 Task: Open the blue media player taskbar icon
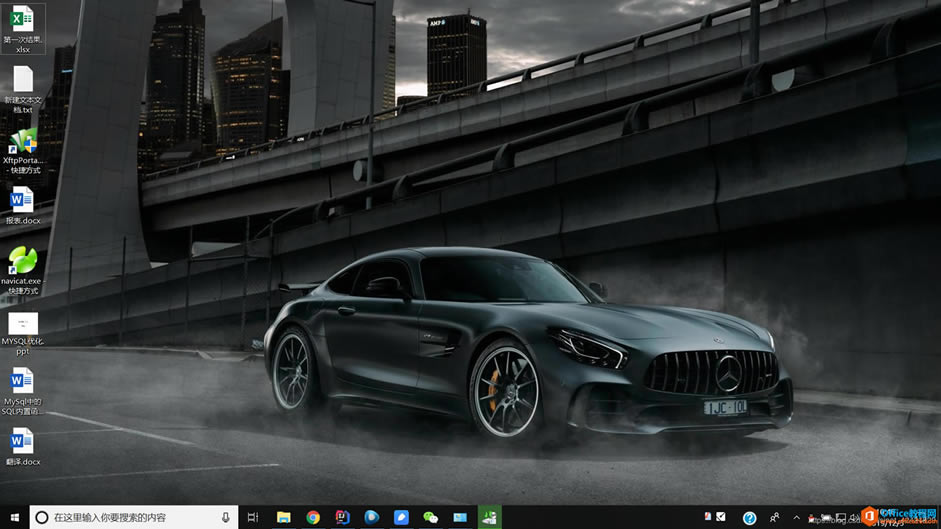click(x=371, y=517)
